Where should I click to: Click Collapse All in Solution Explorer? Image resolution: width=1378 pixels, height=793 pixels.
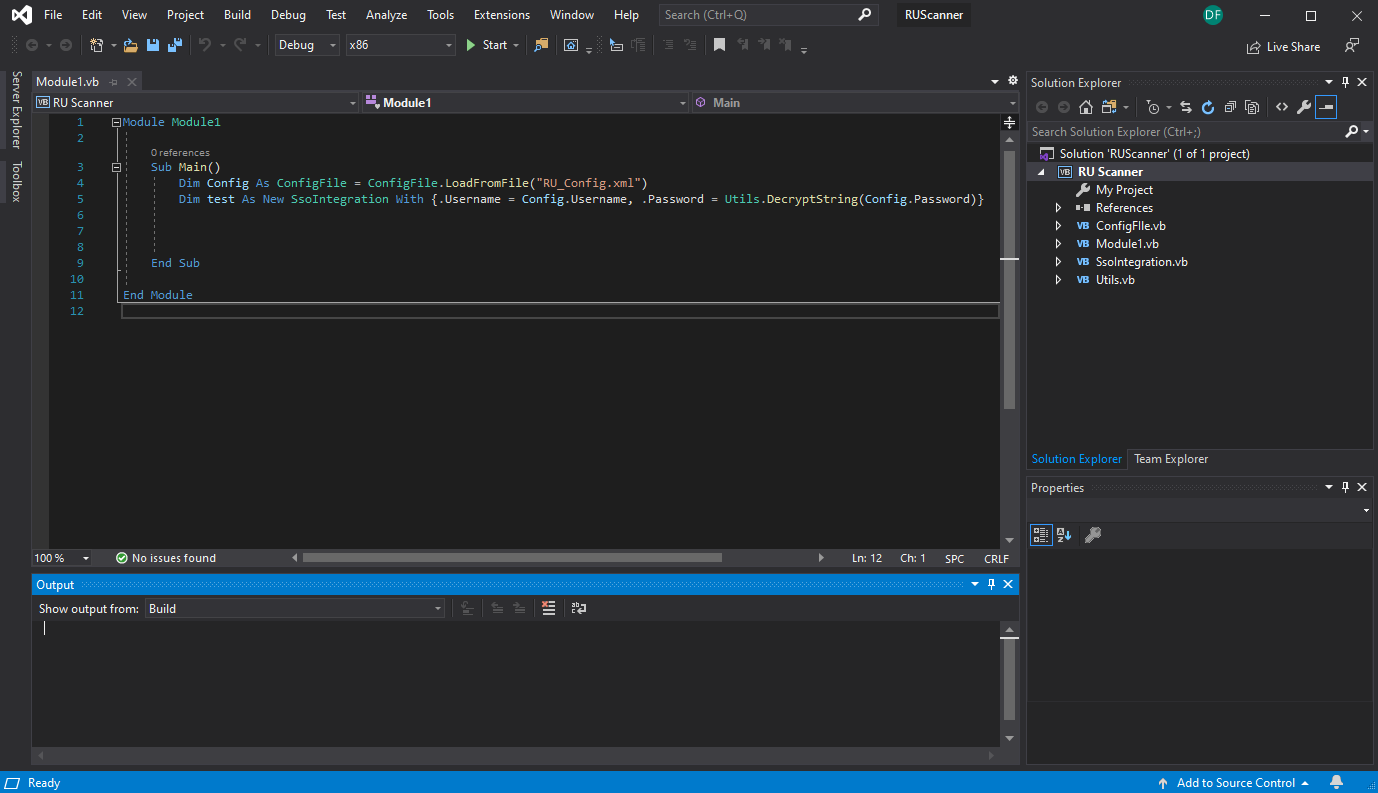tap(1230, 107)
